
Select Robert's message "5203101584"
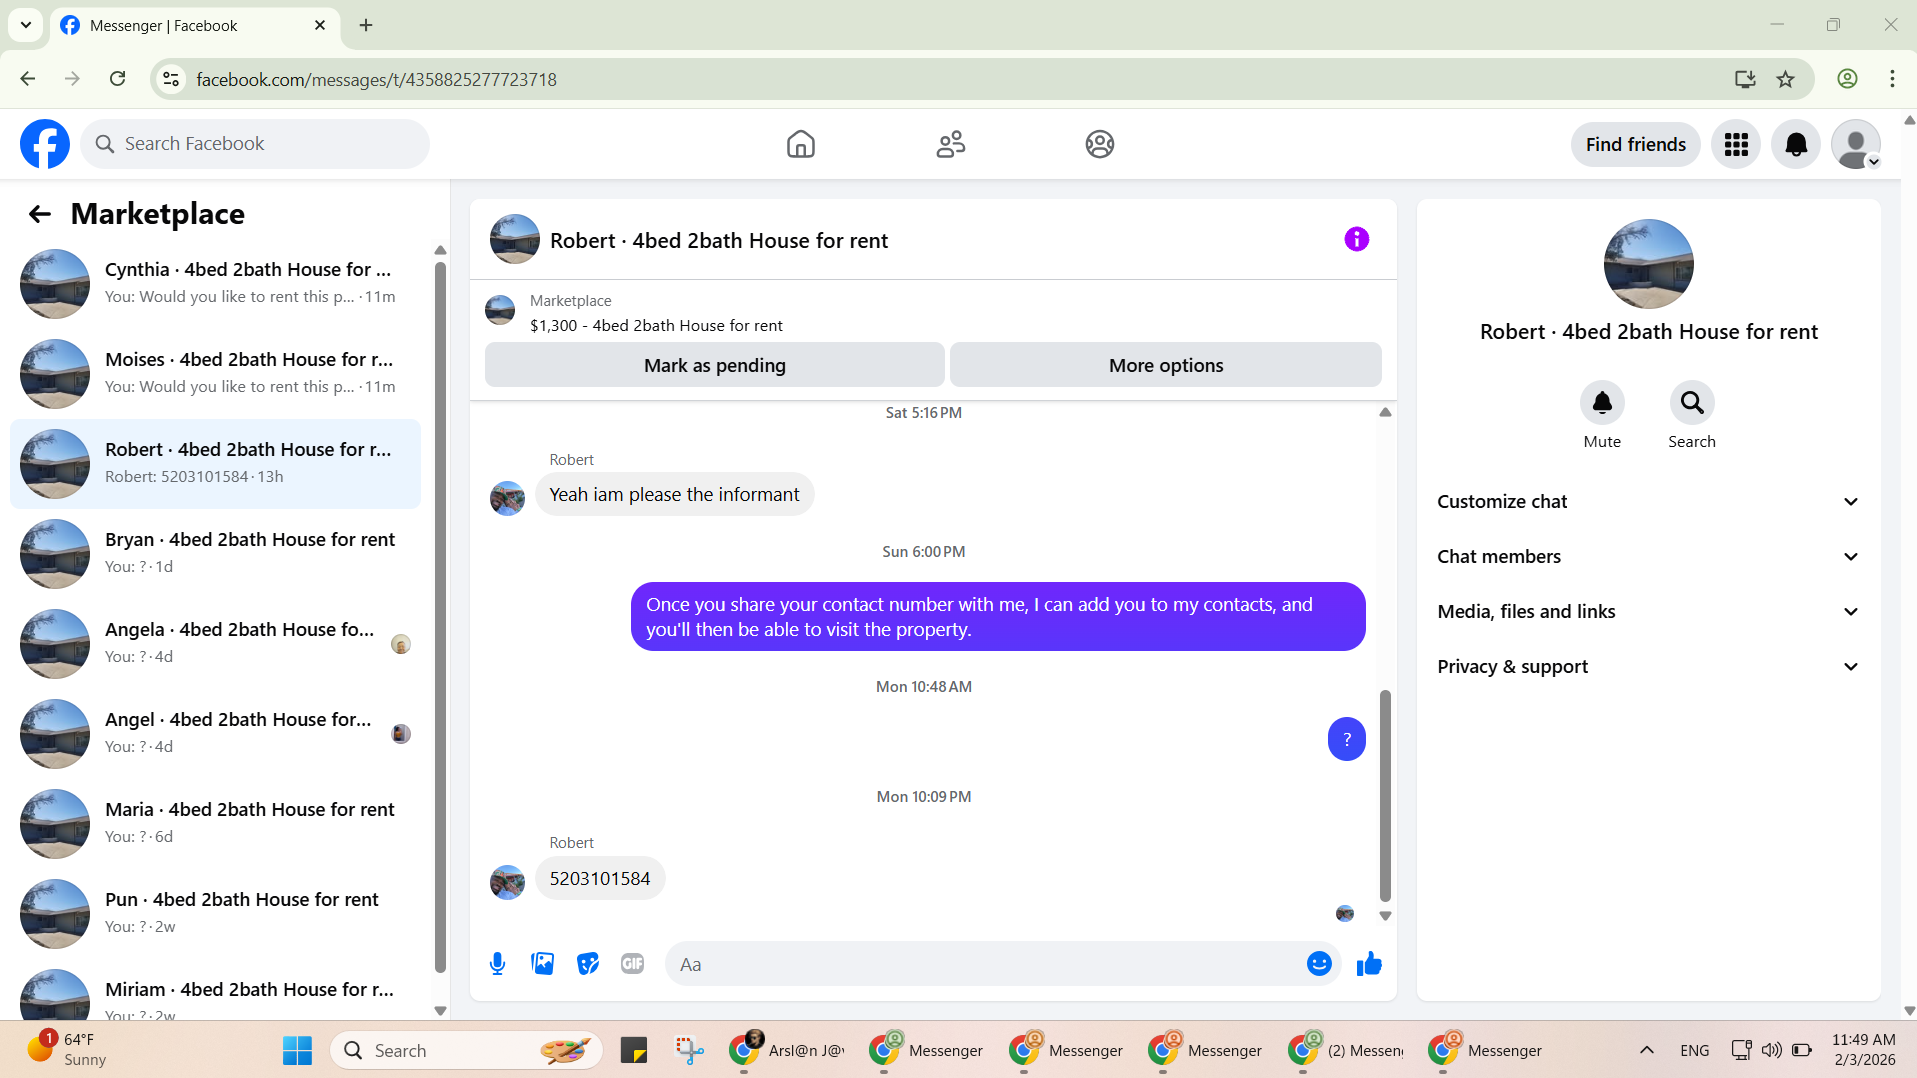coord(599,879)
